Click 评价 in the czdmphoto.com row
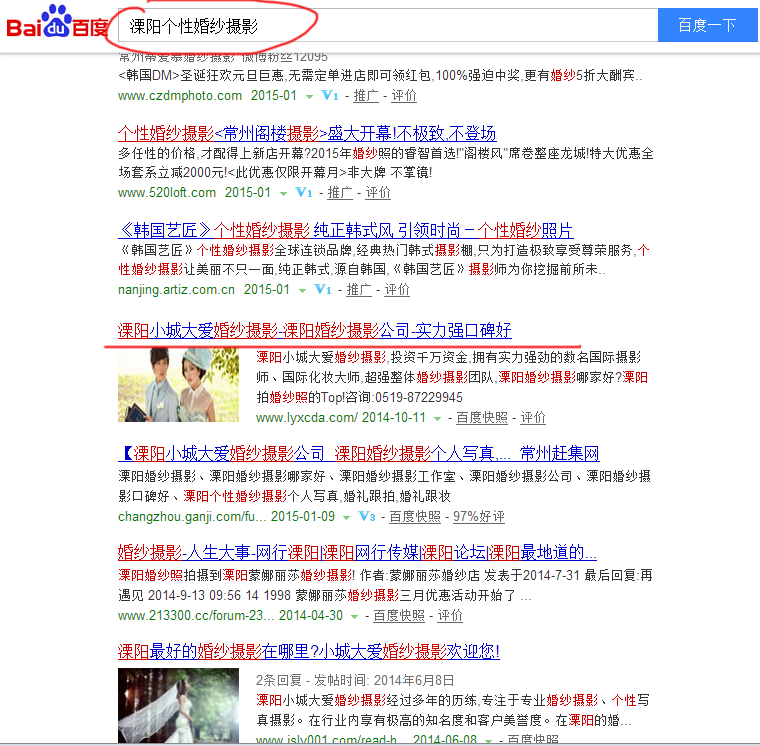The height and width of the screenshot is (746, 760). (404, 95)
